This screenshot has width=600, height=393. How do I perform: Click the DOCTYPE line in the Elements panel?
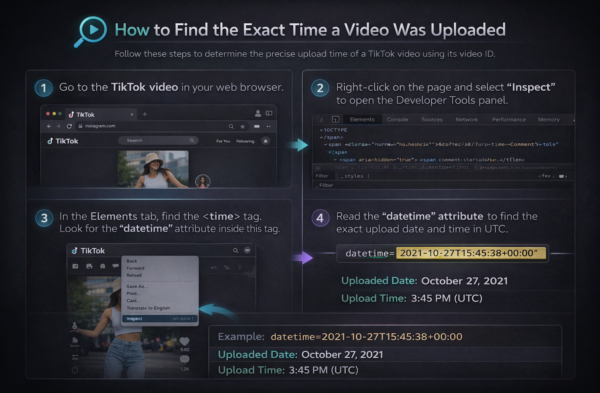(x=333, y=130)
